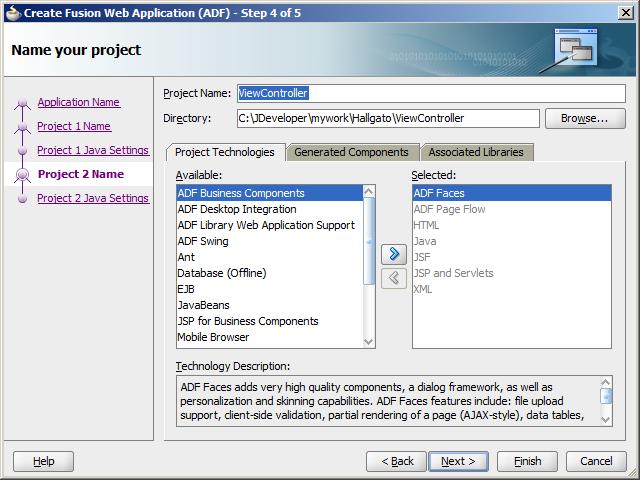Select Java in Selected list
640x480 pixels.
[x=512, y=241]
